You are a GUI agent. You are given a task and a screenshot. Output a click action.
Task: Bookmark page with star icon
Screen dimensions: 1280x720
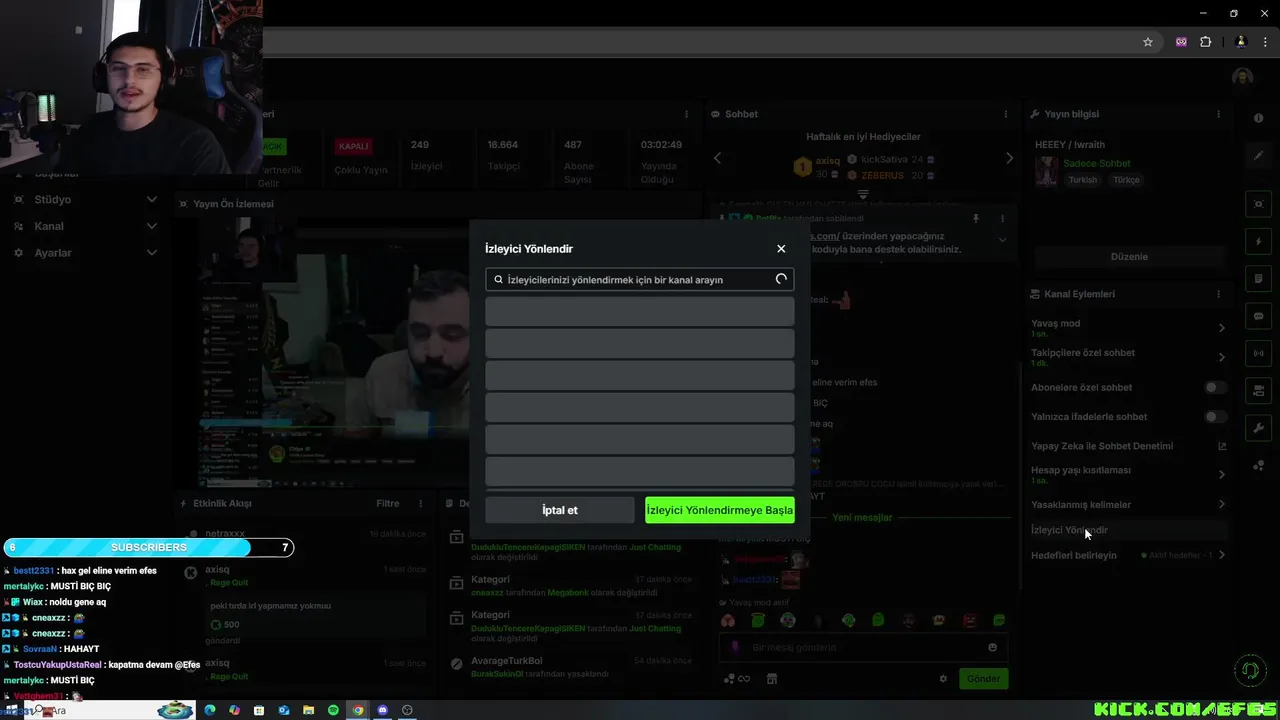pos(1148,42)
